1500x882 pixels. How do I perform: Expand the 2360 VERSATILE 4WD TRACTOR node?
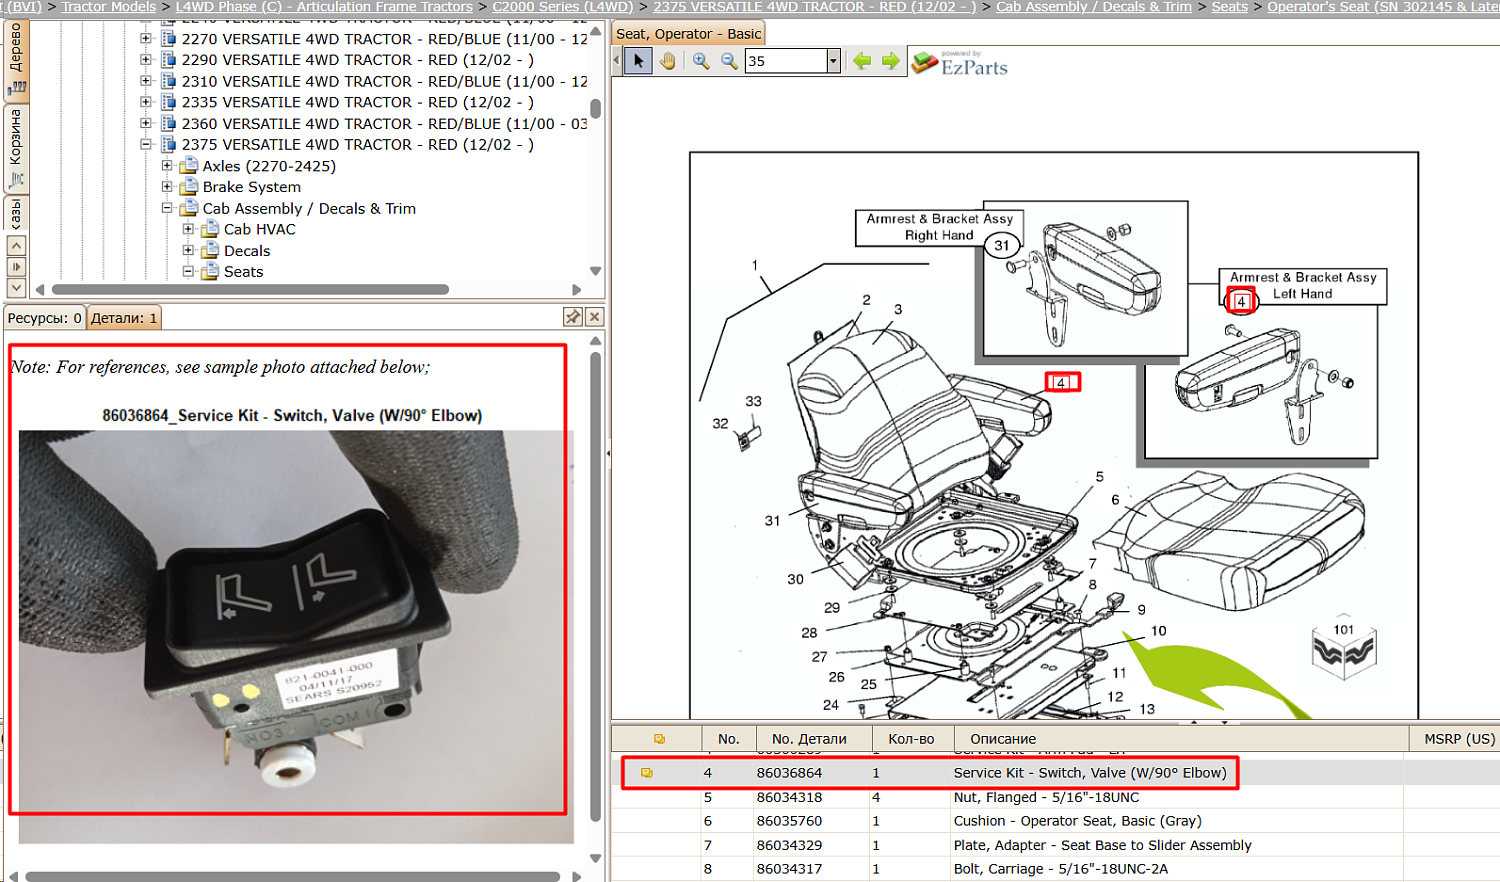click(x=146, y=124)
